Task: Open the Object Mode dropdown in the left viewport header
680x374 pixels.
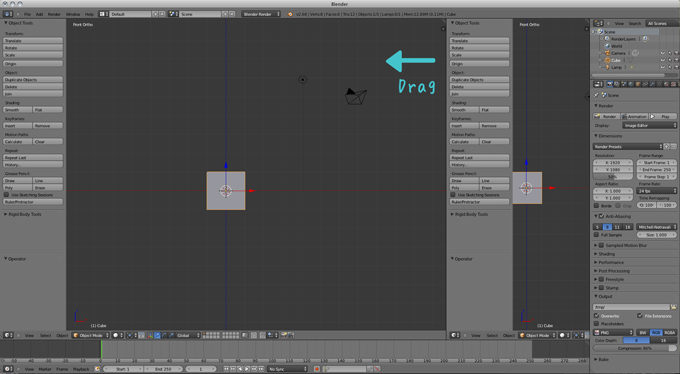Action: coord(90,335)
